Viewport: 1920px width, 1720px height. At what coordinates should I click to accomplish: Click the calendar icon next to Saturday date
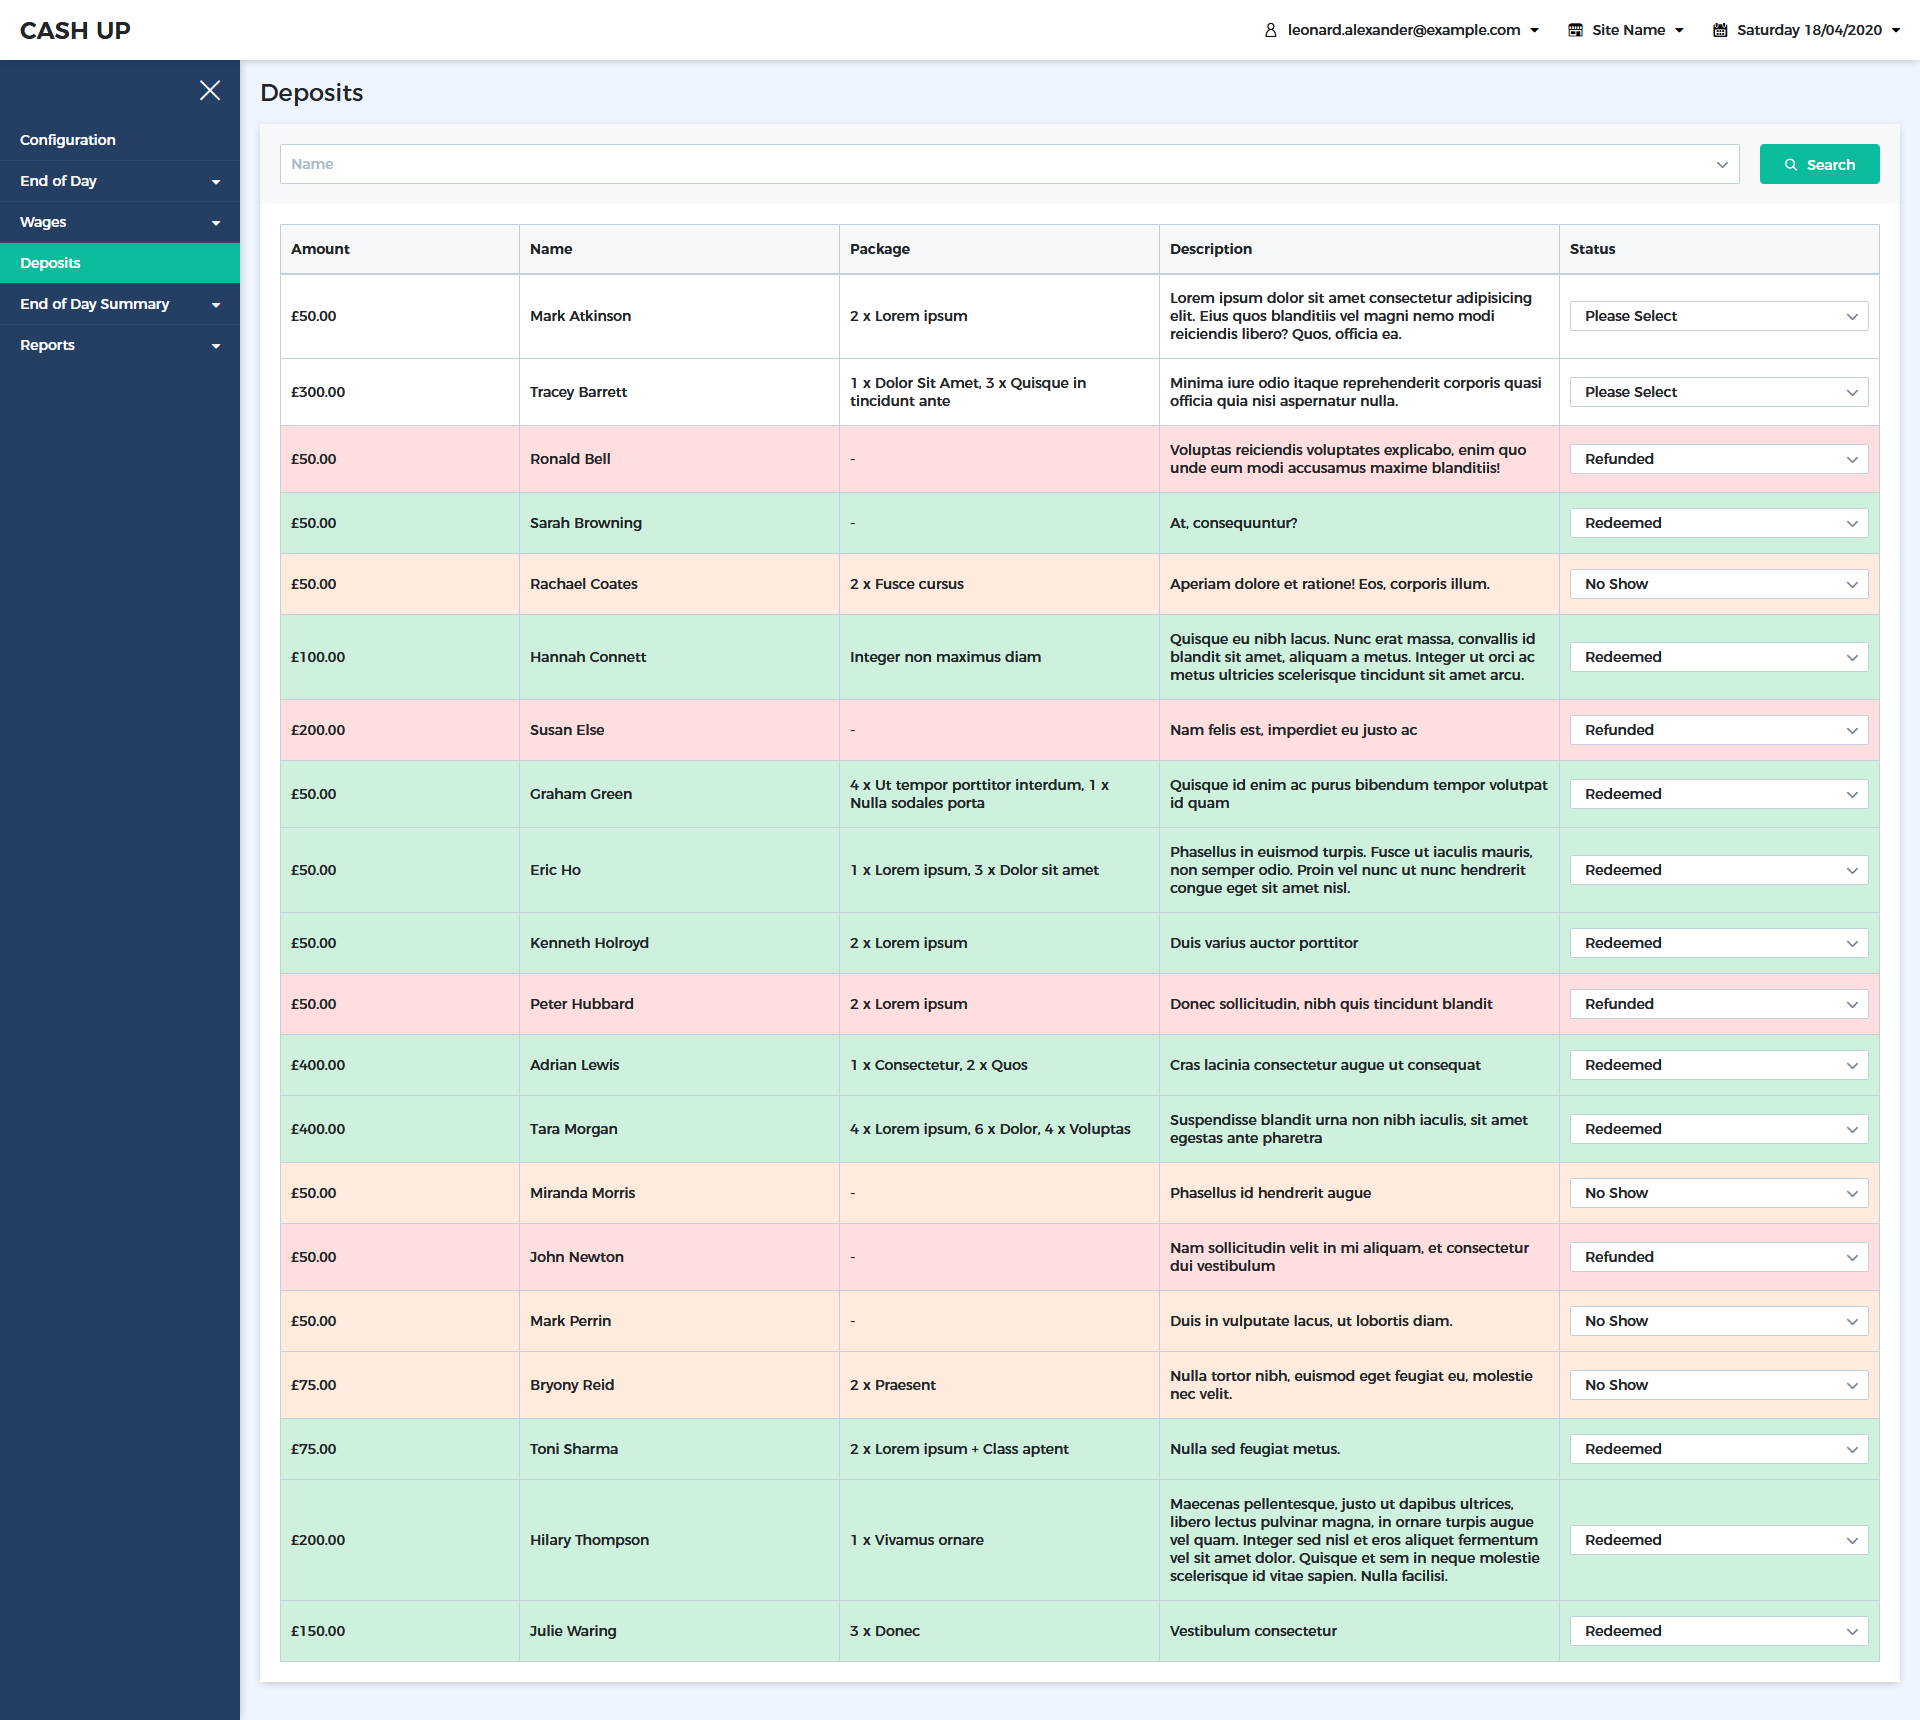pyautogui.click(x=1720, y=30)
